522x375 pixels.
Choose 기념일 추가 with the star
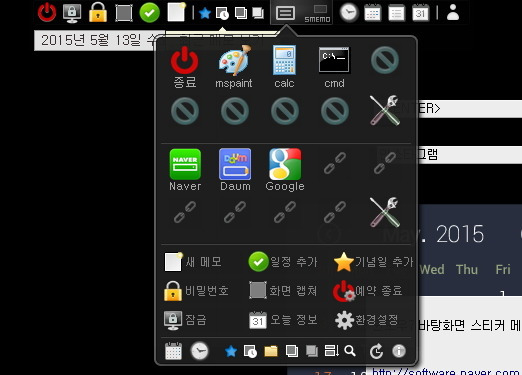373,262
